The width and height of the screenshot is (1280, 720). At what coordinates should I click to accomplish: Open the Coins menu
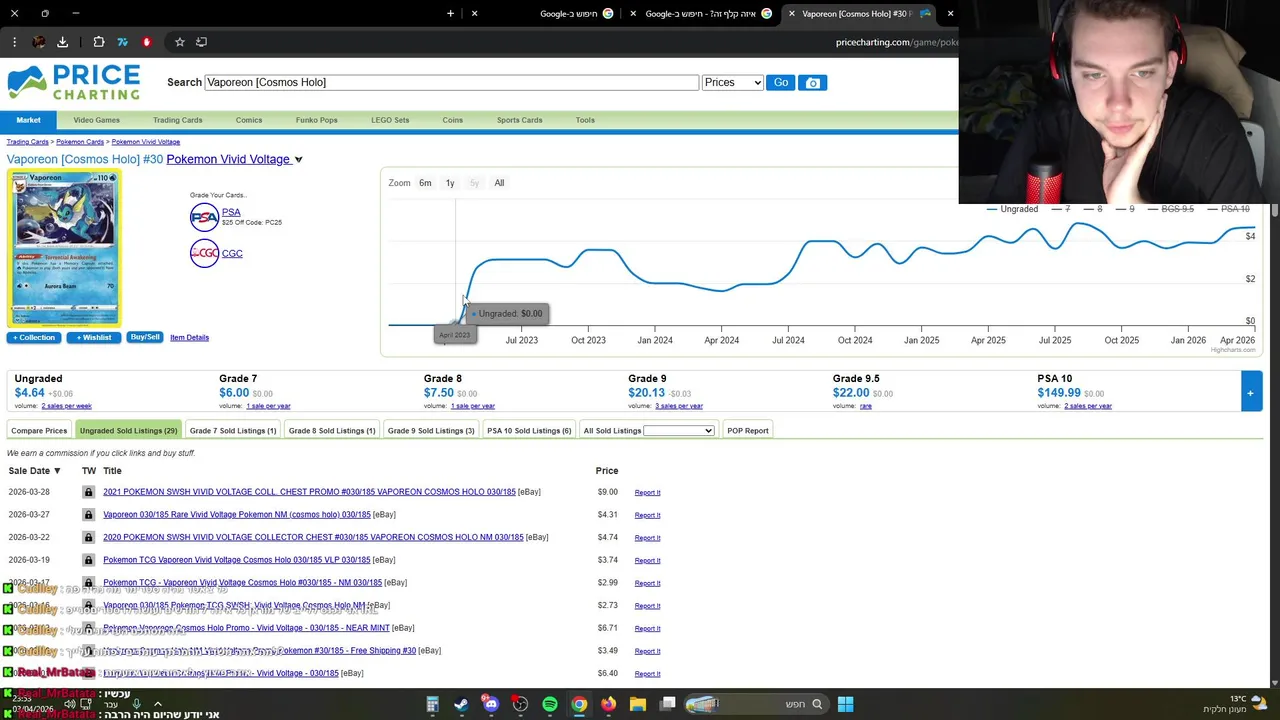452,120
